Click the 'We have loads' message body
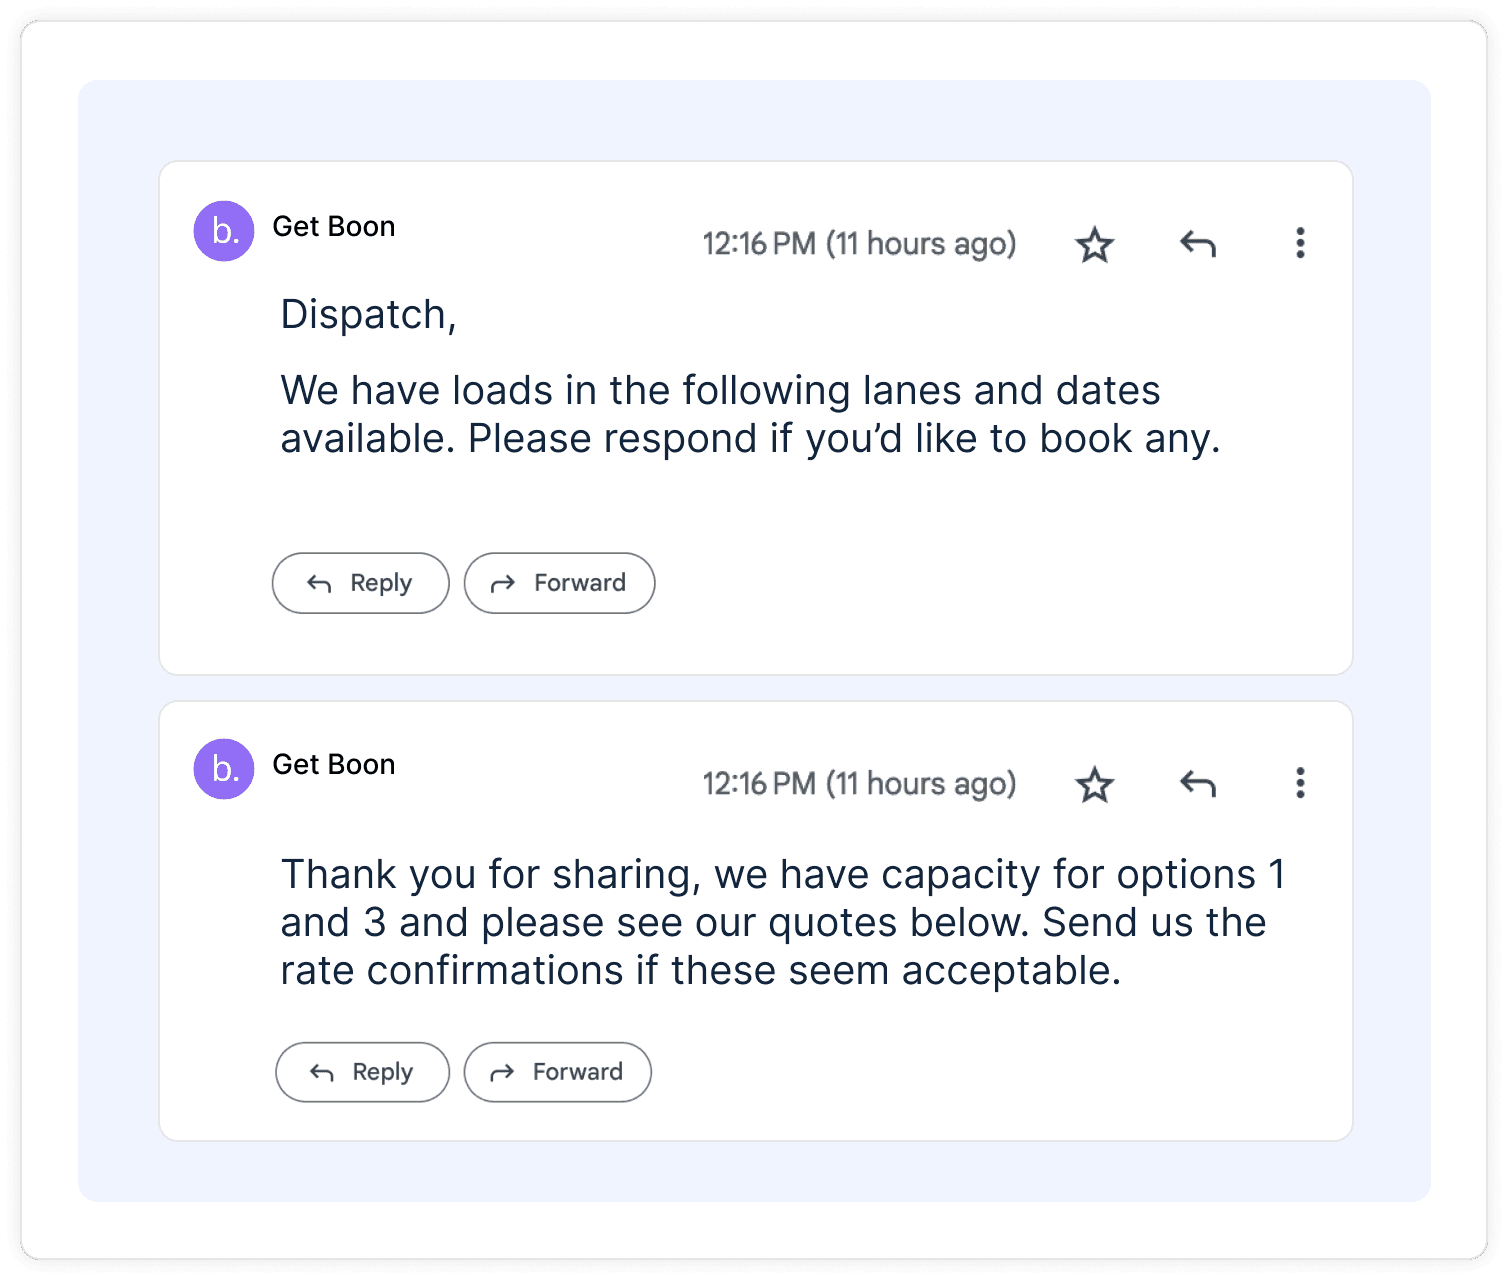Screen dimensions: 1508x1280 (x=750, y=414)
